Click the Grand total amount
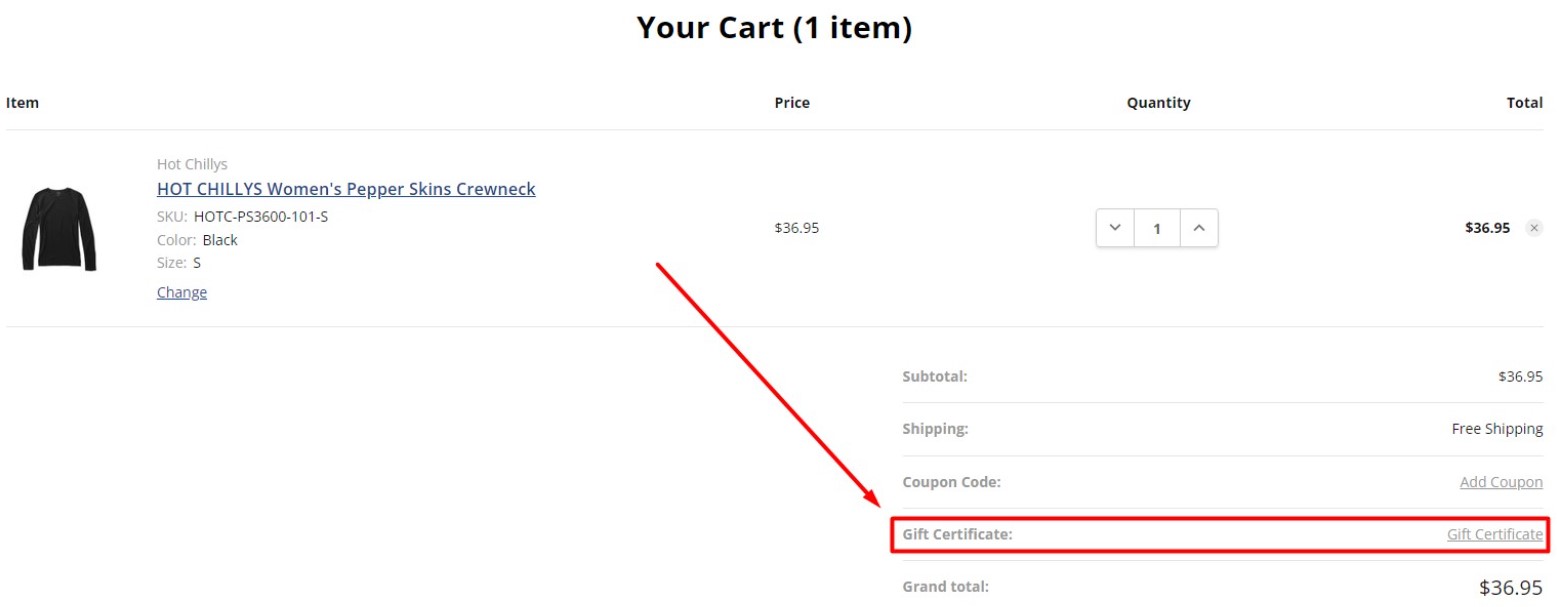 (1510, 587)
